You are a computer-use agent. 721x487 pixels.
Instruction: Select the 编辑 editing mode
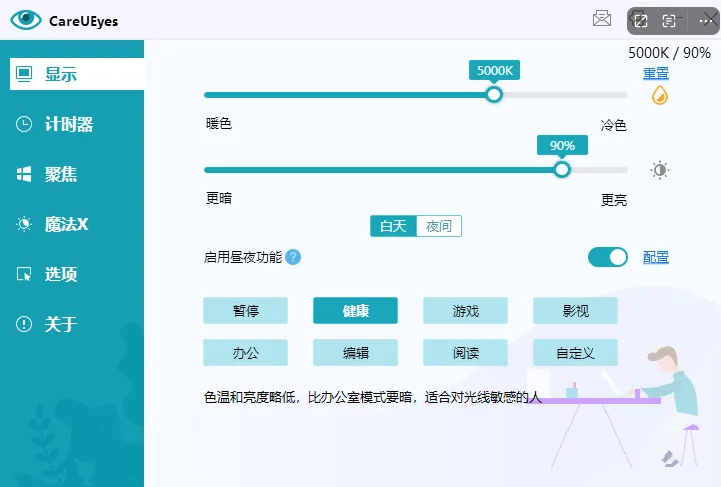pyautogui.click(x=355, y=353)
